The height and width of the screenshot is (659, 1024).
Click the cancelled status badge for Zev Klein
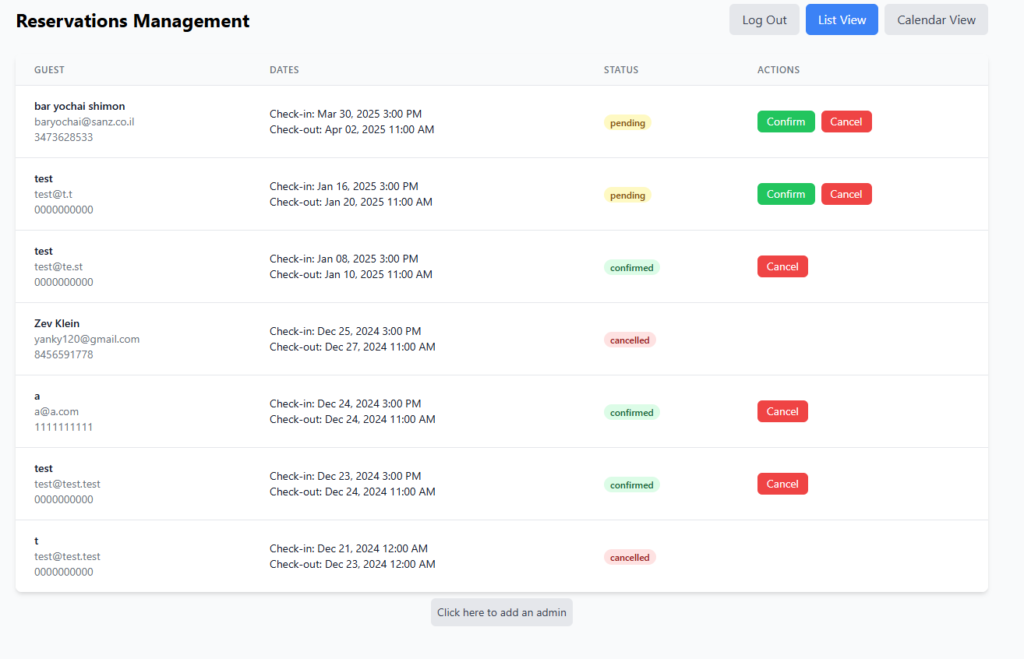click(629, 340)
